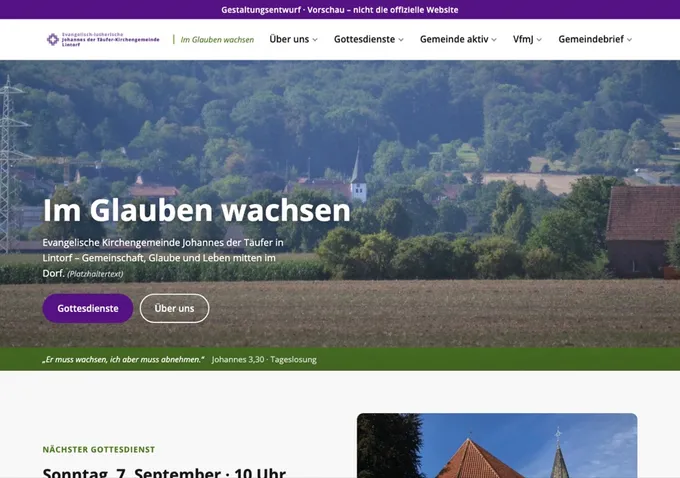This screenshot has height=478, width=680.
Task: Click the purple cross church logo icon
Action: coord(53,39)
